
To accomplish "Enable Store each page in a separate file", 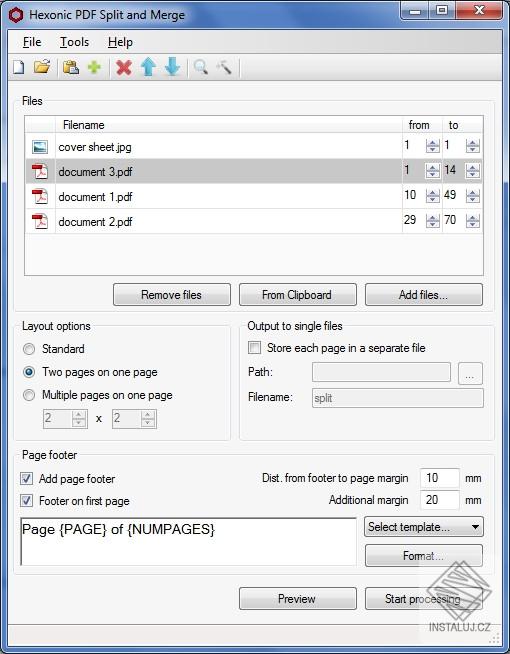I will pos(254,348).
